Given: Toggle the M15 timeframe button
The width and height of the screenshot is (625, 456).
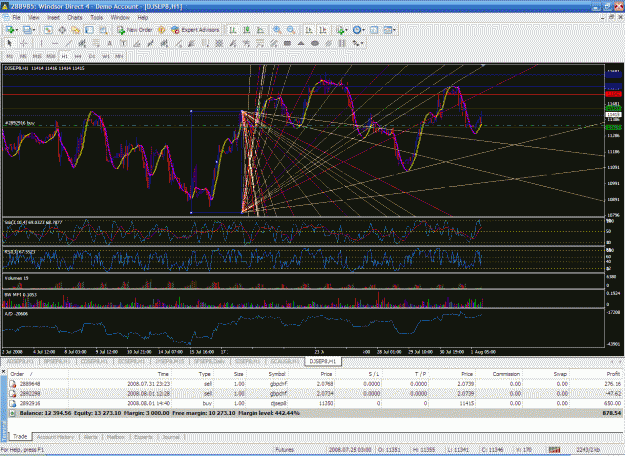Looking at the screenshot, I should click(x=37, y=56).
